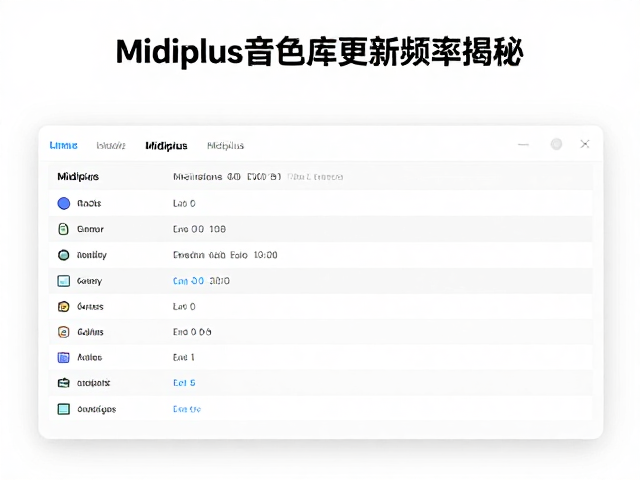Select the label beside the green document icon
Viewport: 640px width, 480px height.
coord(90,229)
